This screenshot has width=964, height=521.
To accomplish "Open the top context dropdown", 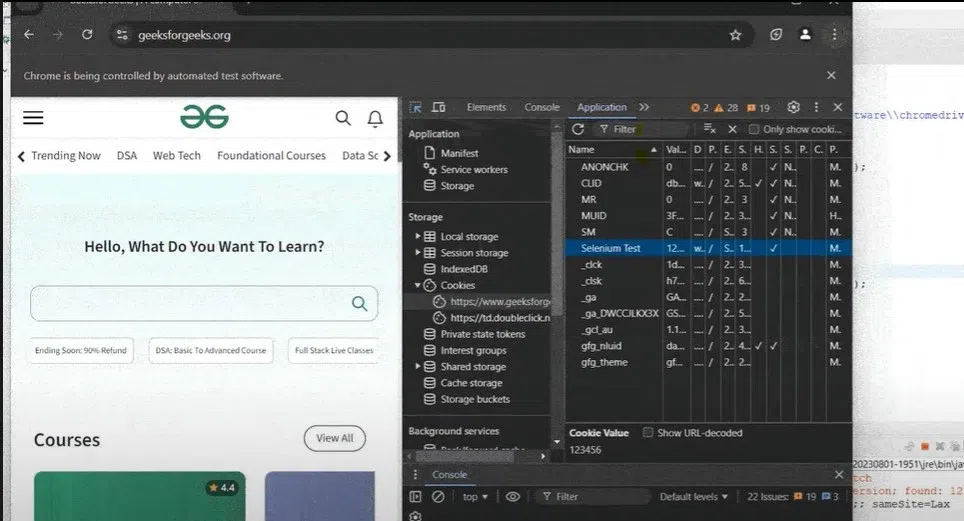I will [x=475, y=496].
